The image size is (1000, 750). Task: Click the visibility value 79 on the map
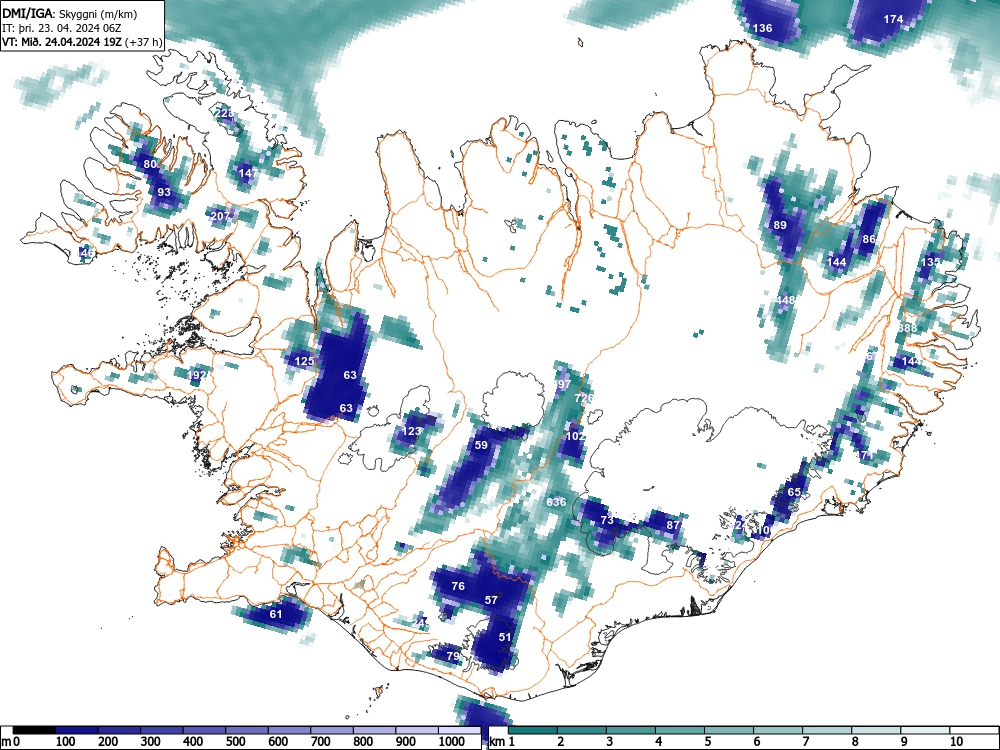pos(453,656)
